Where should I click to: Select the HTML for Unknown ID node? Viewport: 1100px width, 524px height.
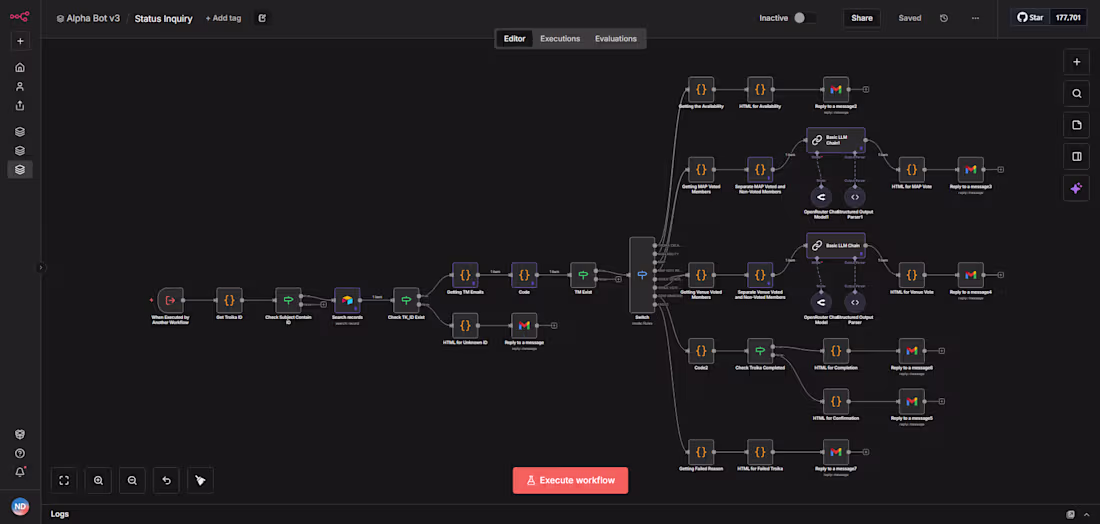(x=465, y=325)
